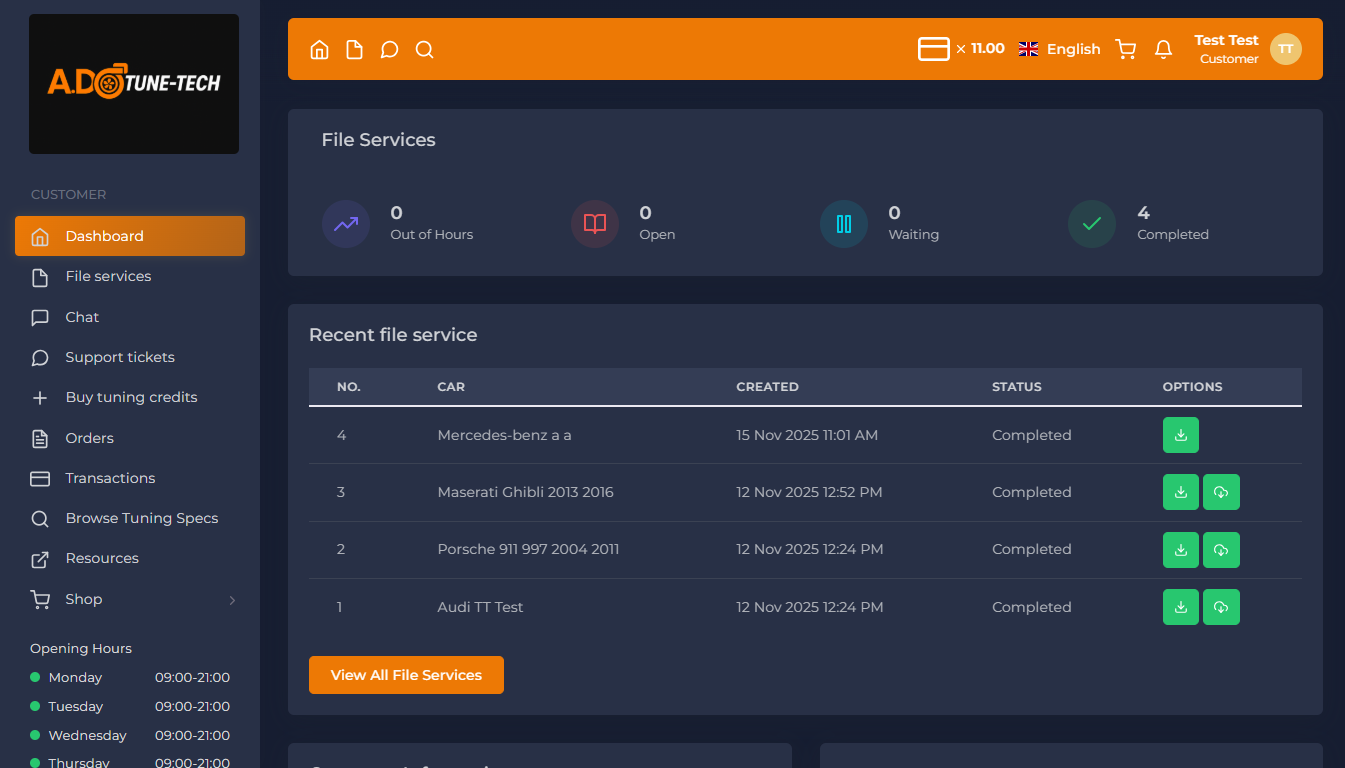
Task: Click the Out of Hours trend icon
Action: coord(346,224)
